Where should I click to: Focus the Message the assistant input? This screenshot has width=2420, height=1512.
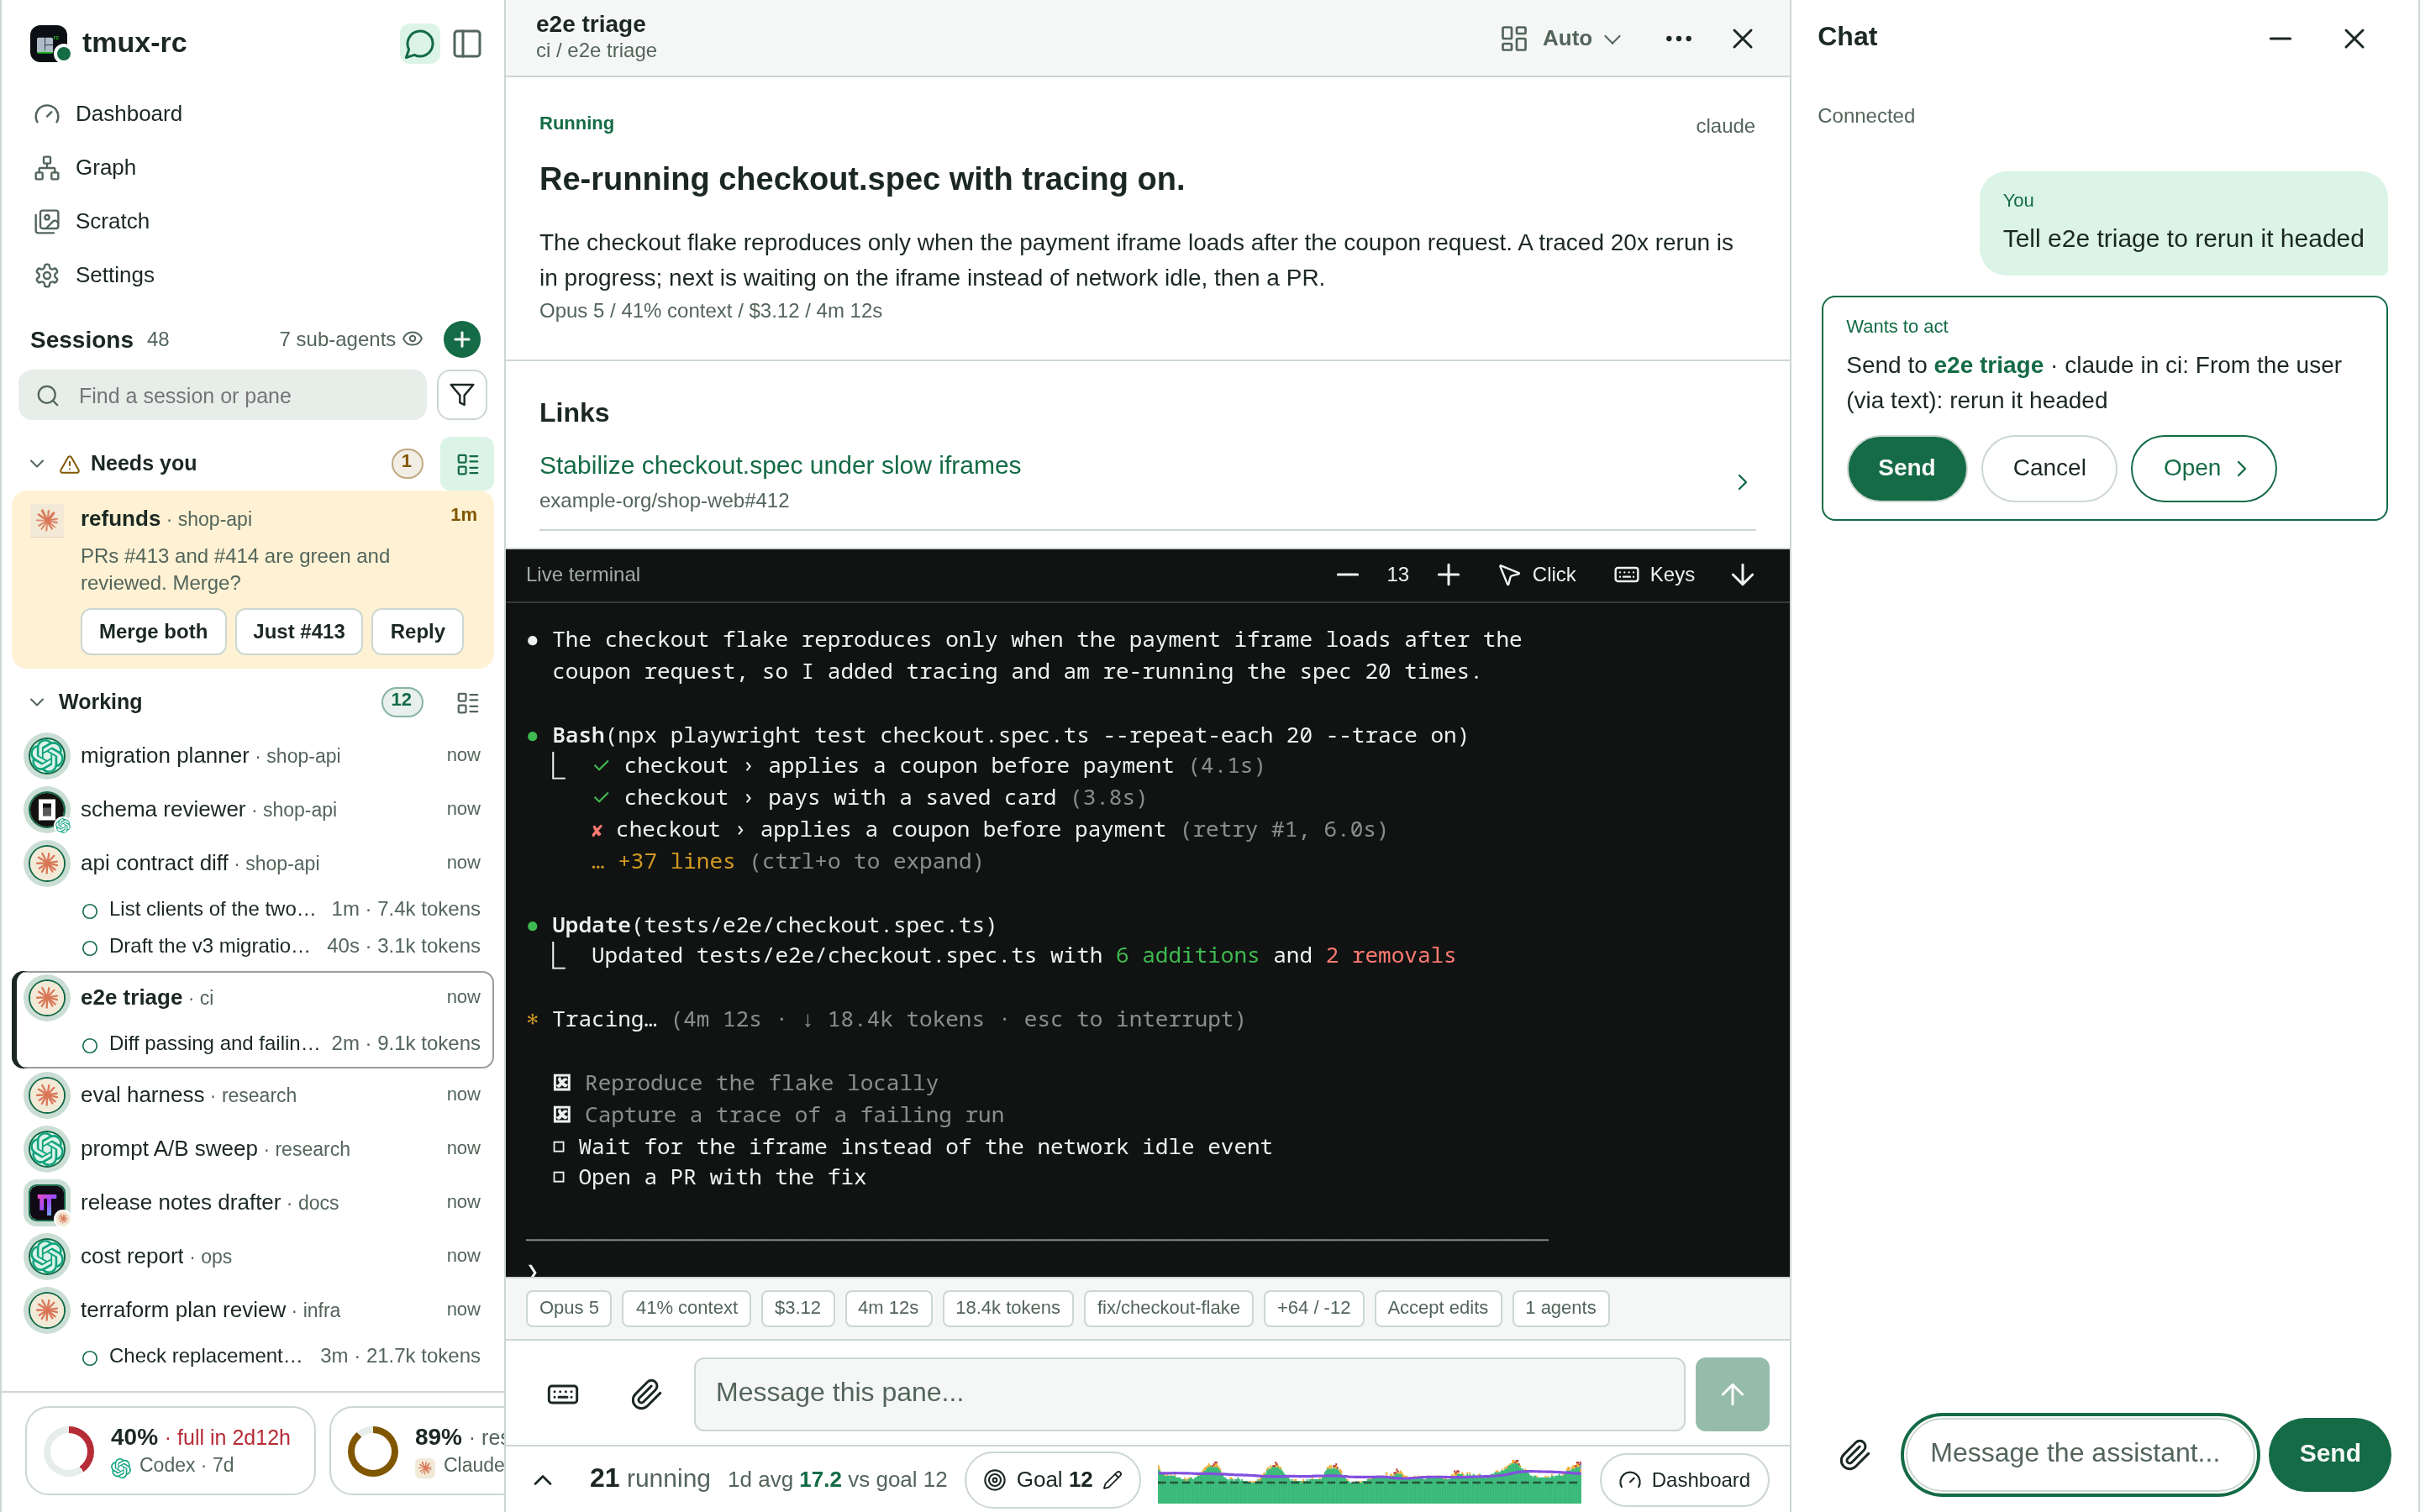tap(2079, 1454)
